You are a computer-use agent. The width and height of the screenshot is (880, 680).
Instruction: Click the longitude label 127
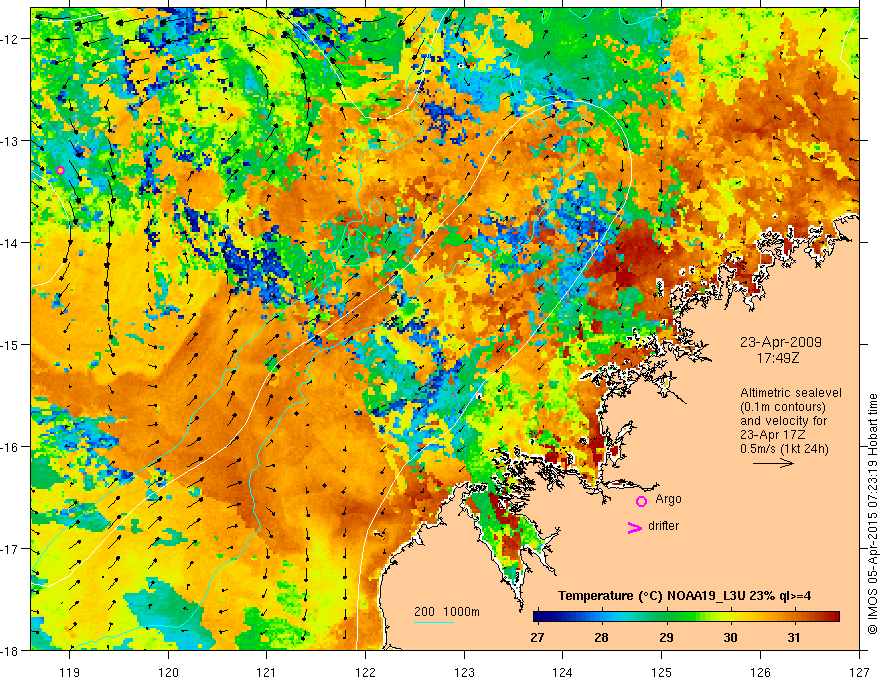[859, 672]
